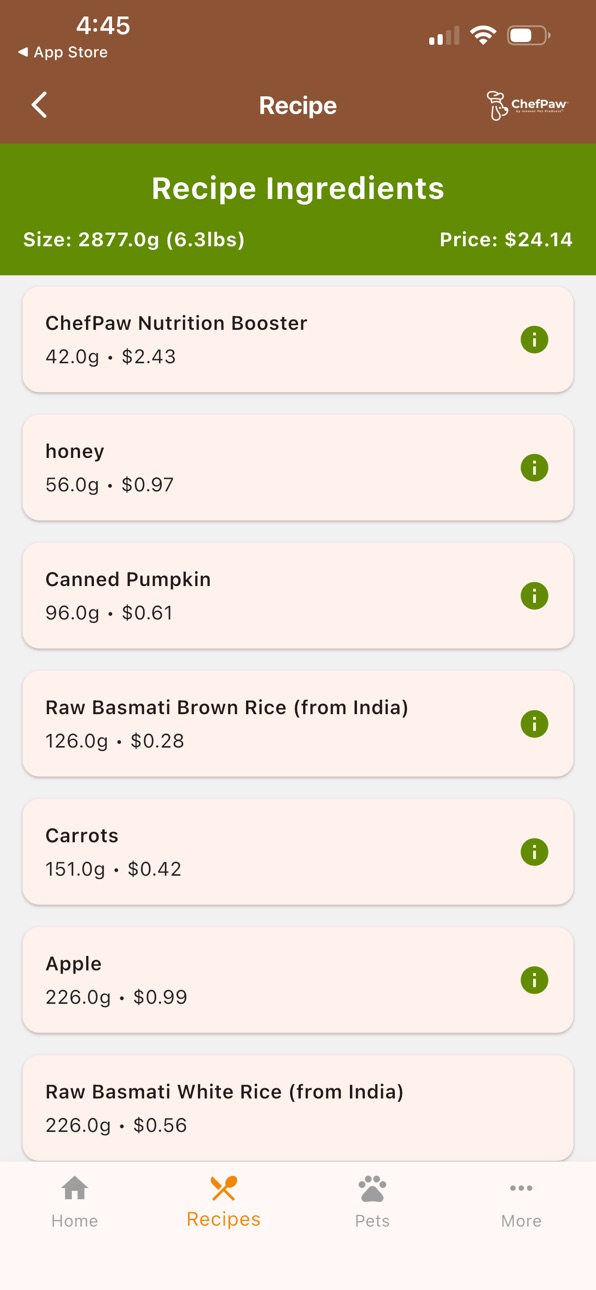
Task: Open Raw Basmati White Rice card
Action: 298,1108
